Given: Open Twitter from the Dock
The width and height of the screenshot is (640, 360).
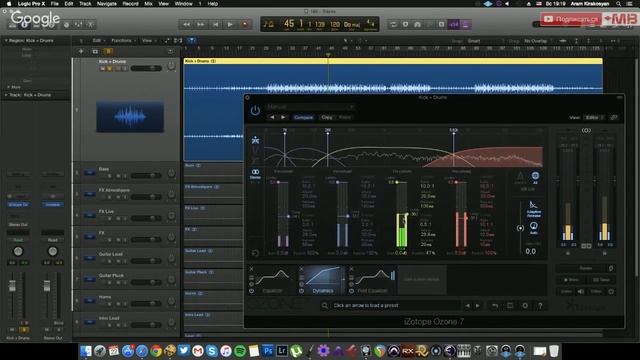Looking at the screenshot, I should (x=184, y=351).
